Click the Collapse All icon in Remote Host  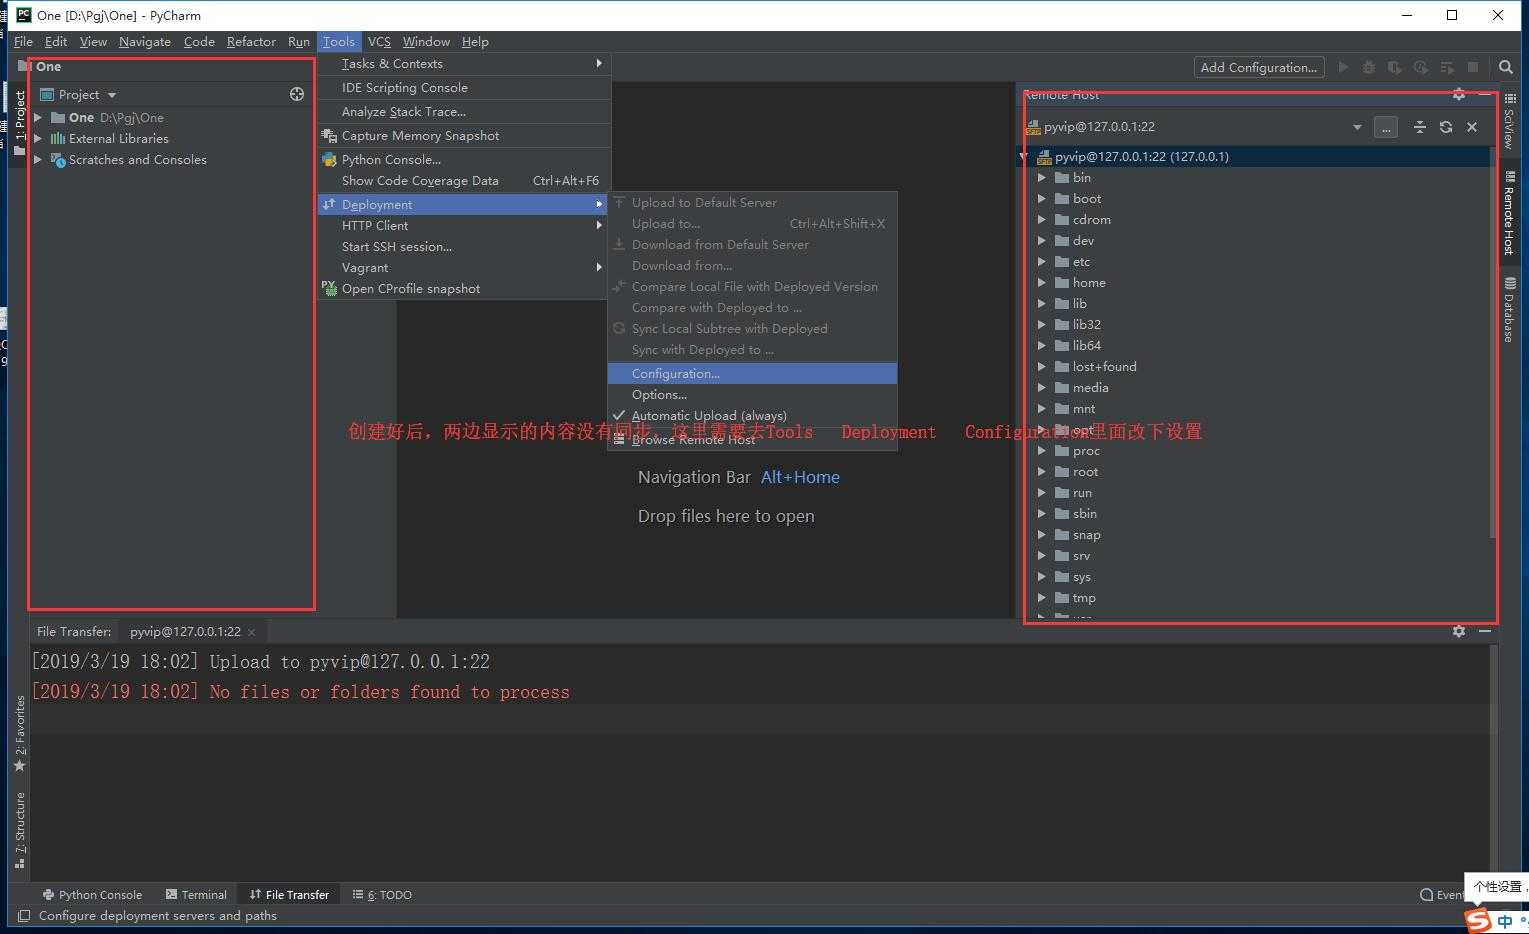(1419, 127)
